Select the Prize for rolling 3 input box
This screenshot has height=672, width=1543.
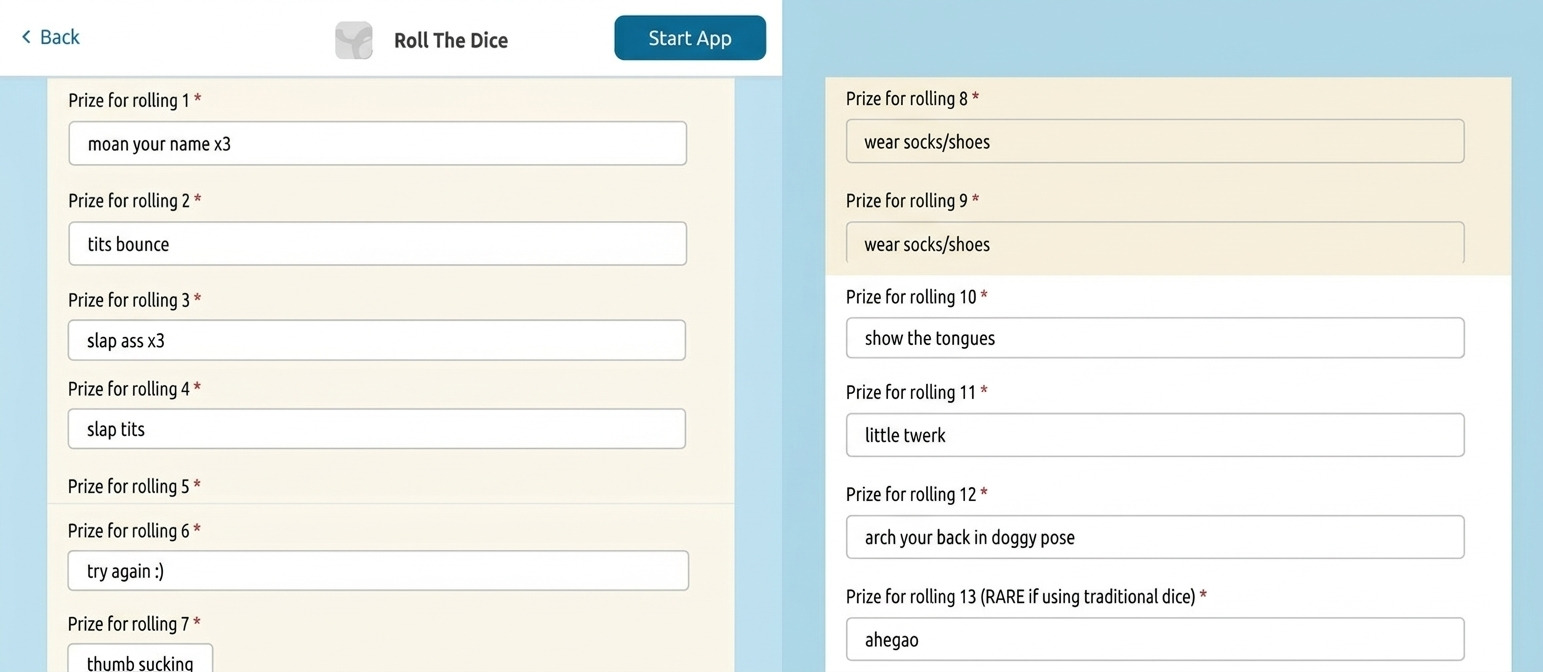point(377,340)
